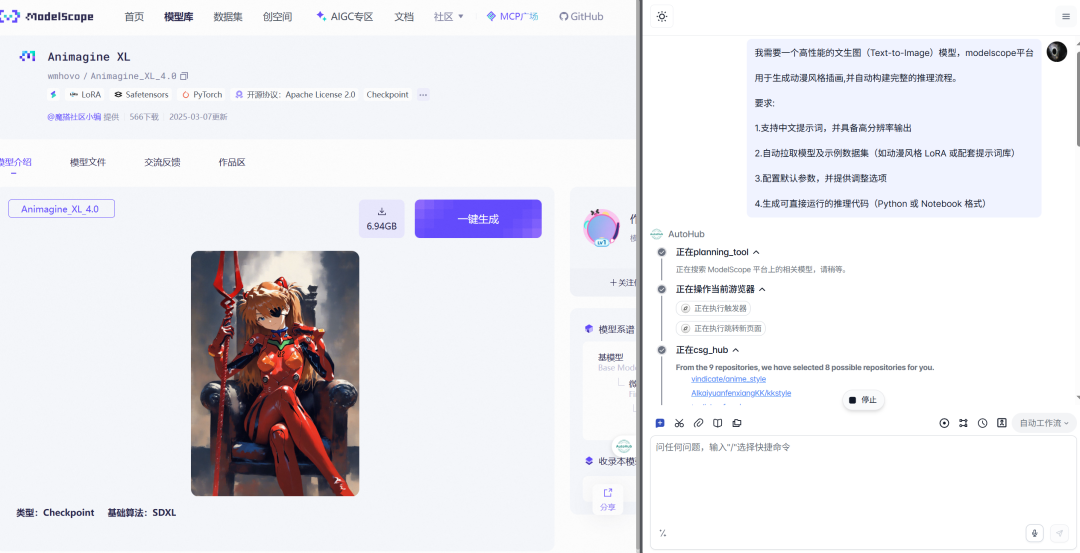Click the 模型系谱 cube icon

click(x=589, y=329)
